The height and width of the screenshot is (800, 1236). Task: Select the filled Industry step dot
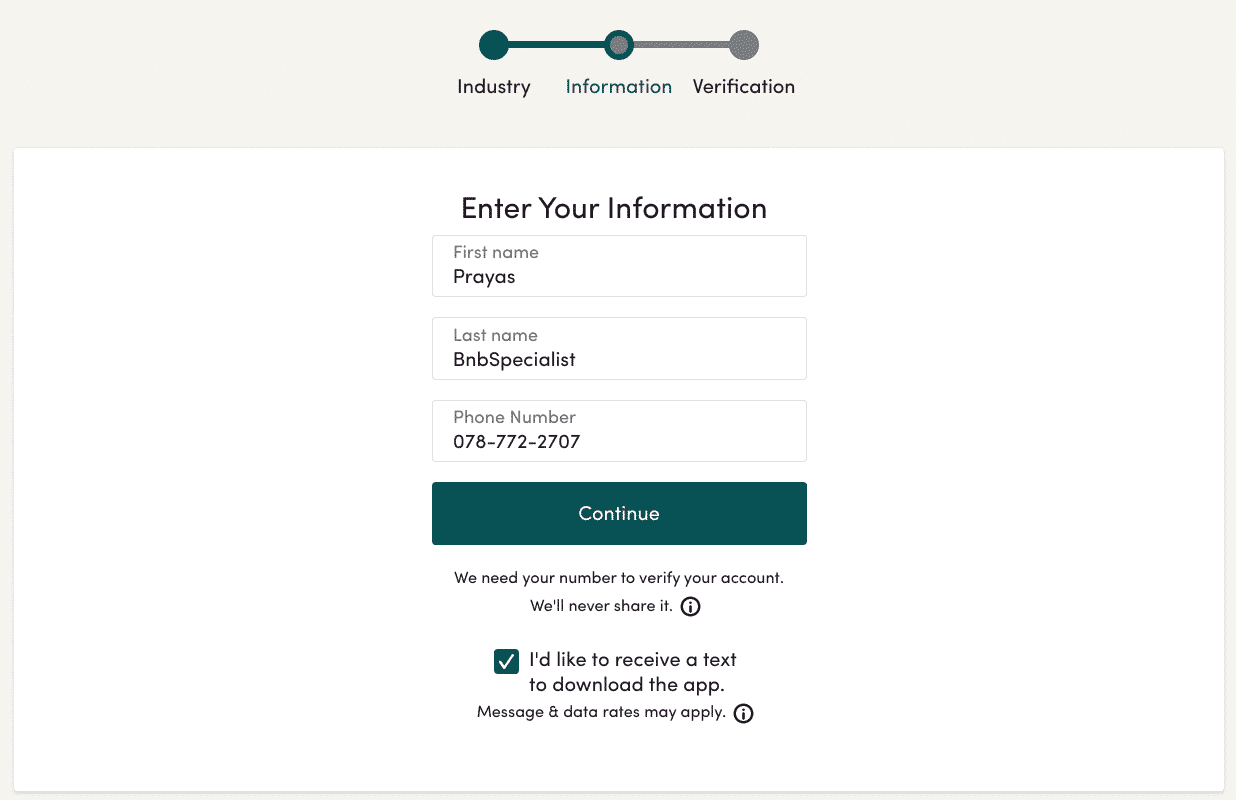(x=493, y=45)
